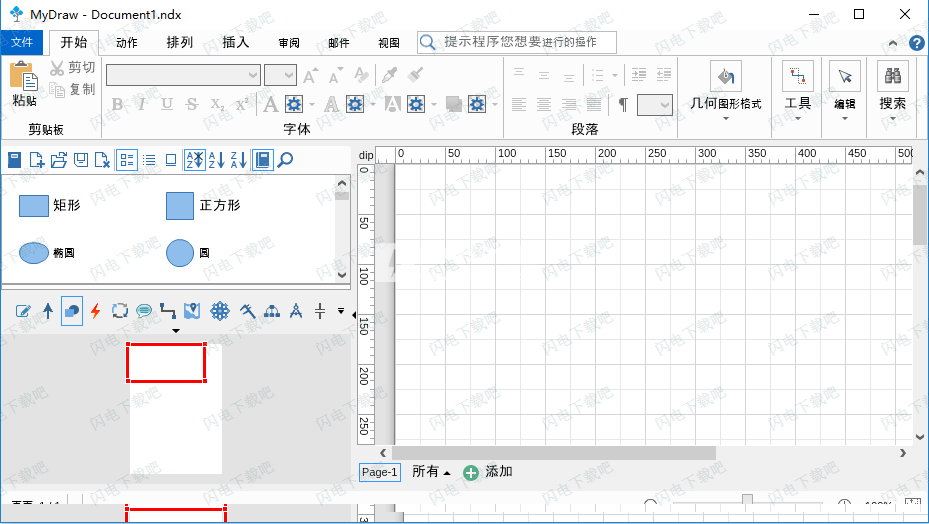Create a new library file with plus icon
The width and height of the screenshot is (929, 524).
point(37,160)
